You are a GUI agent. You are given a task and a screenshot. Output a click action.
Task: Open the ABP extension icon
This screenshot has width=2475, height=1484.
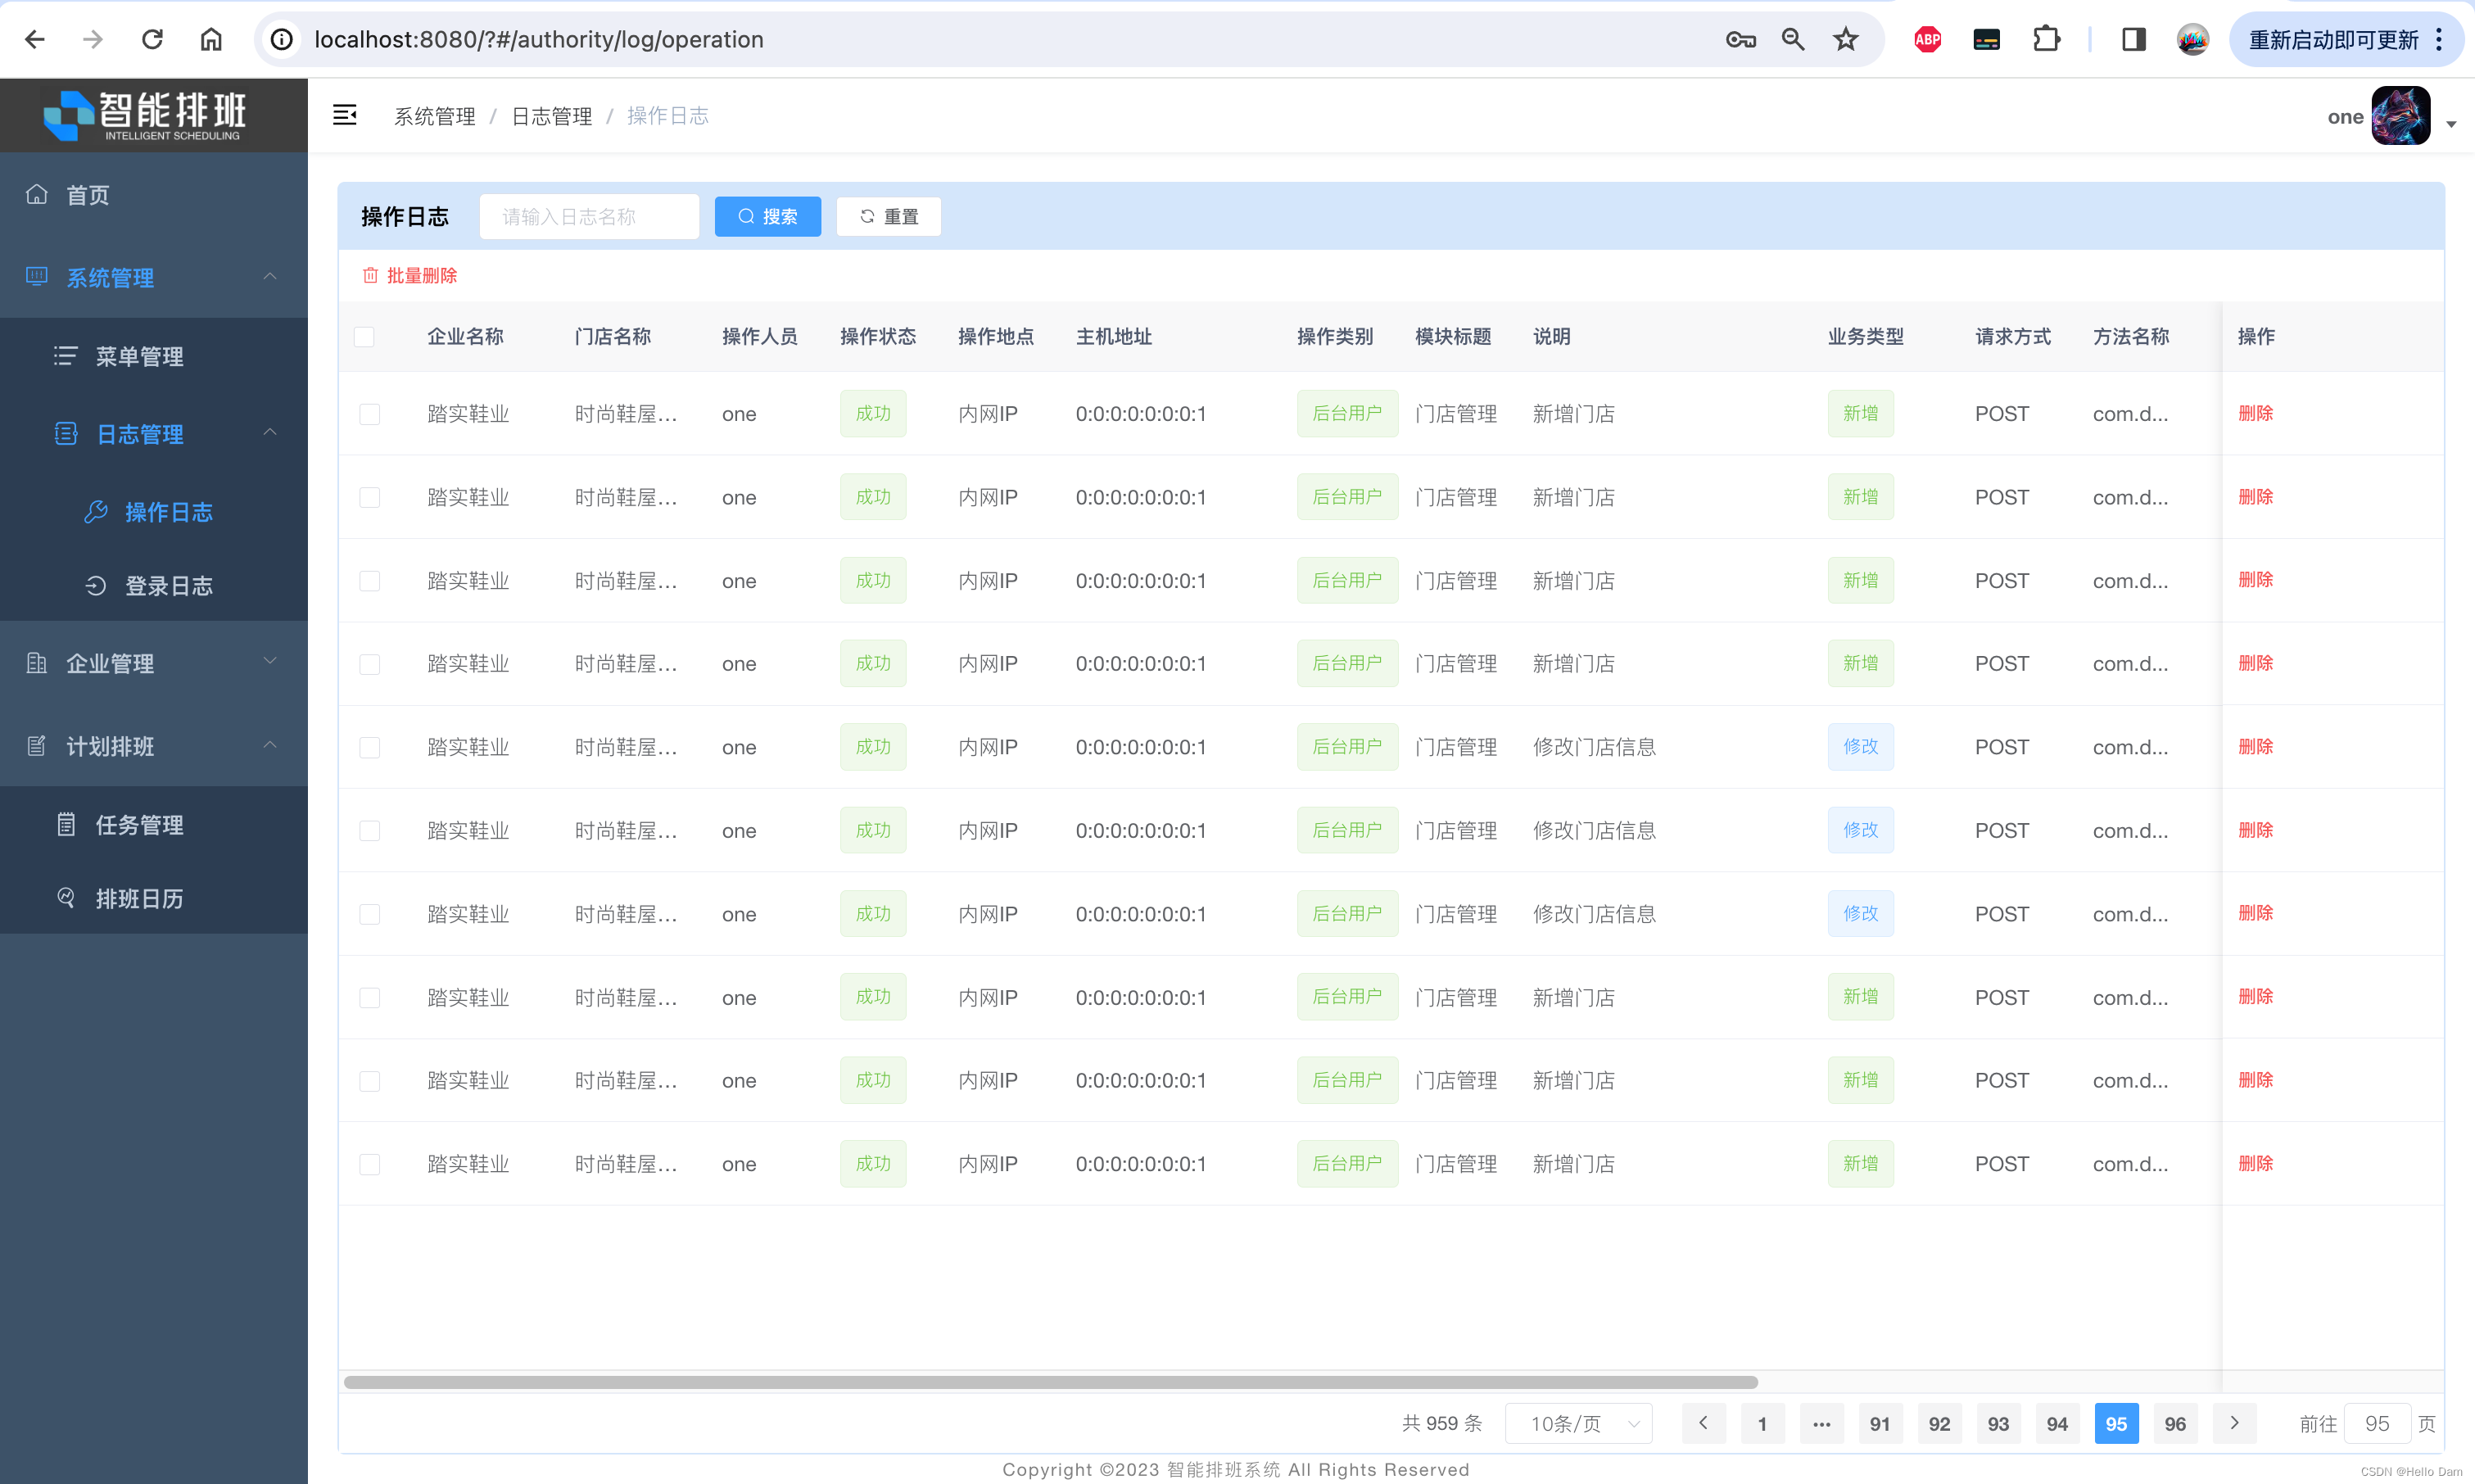(1927, 40)
